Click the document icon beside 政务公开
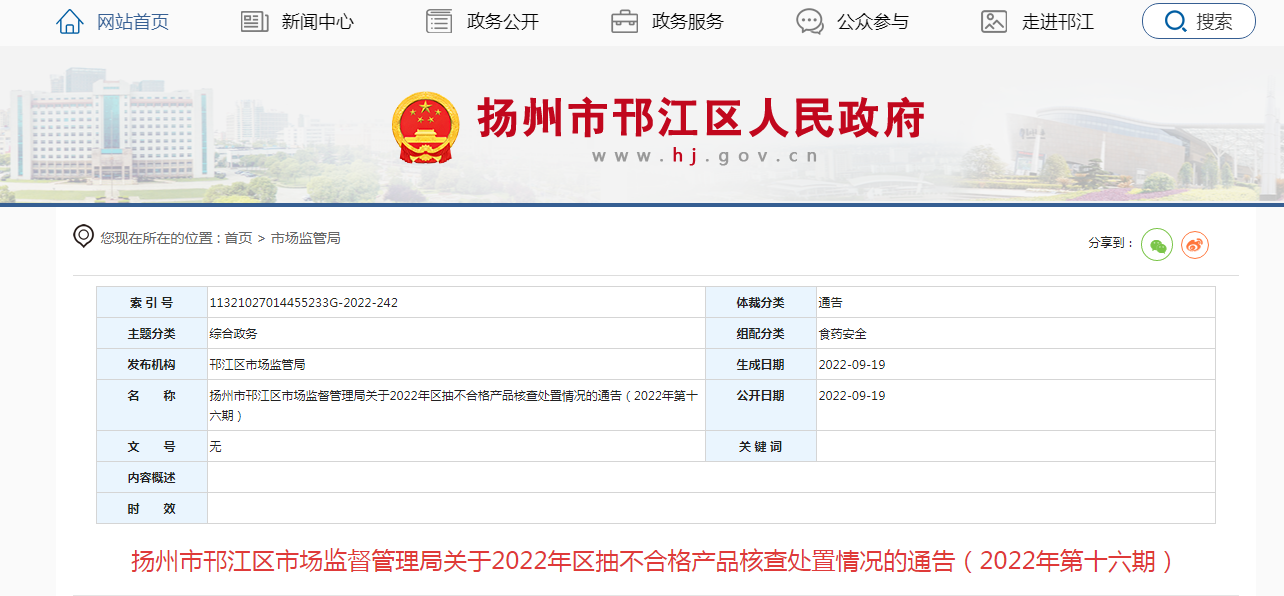This screenshot has height=596, width=1284. (x=438, y=20)
